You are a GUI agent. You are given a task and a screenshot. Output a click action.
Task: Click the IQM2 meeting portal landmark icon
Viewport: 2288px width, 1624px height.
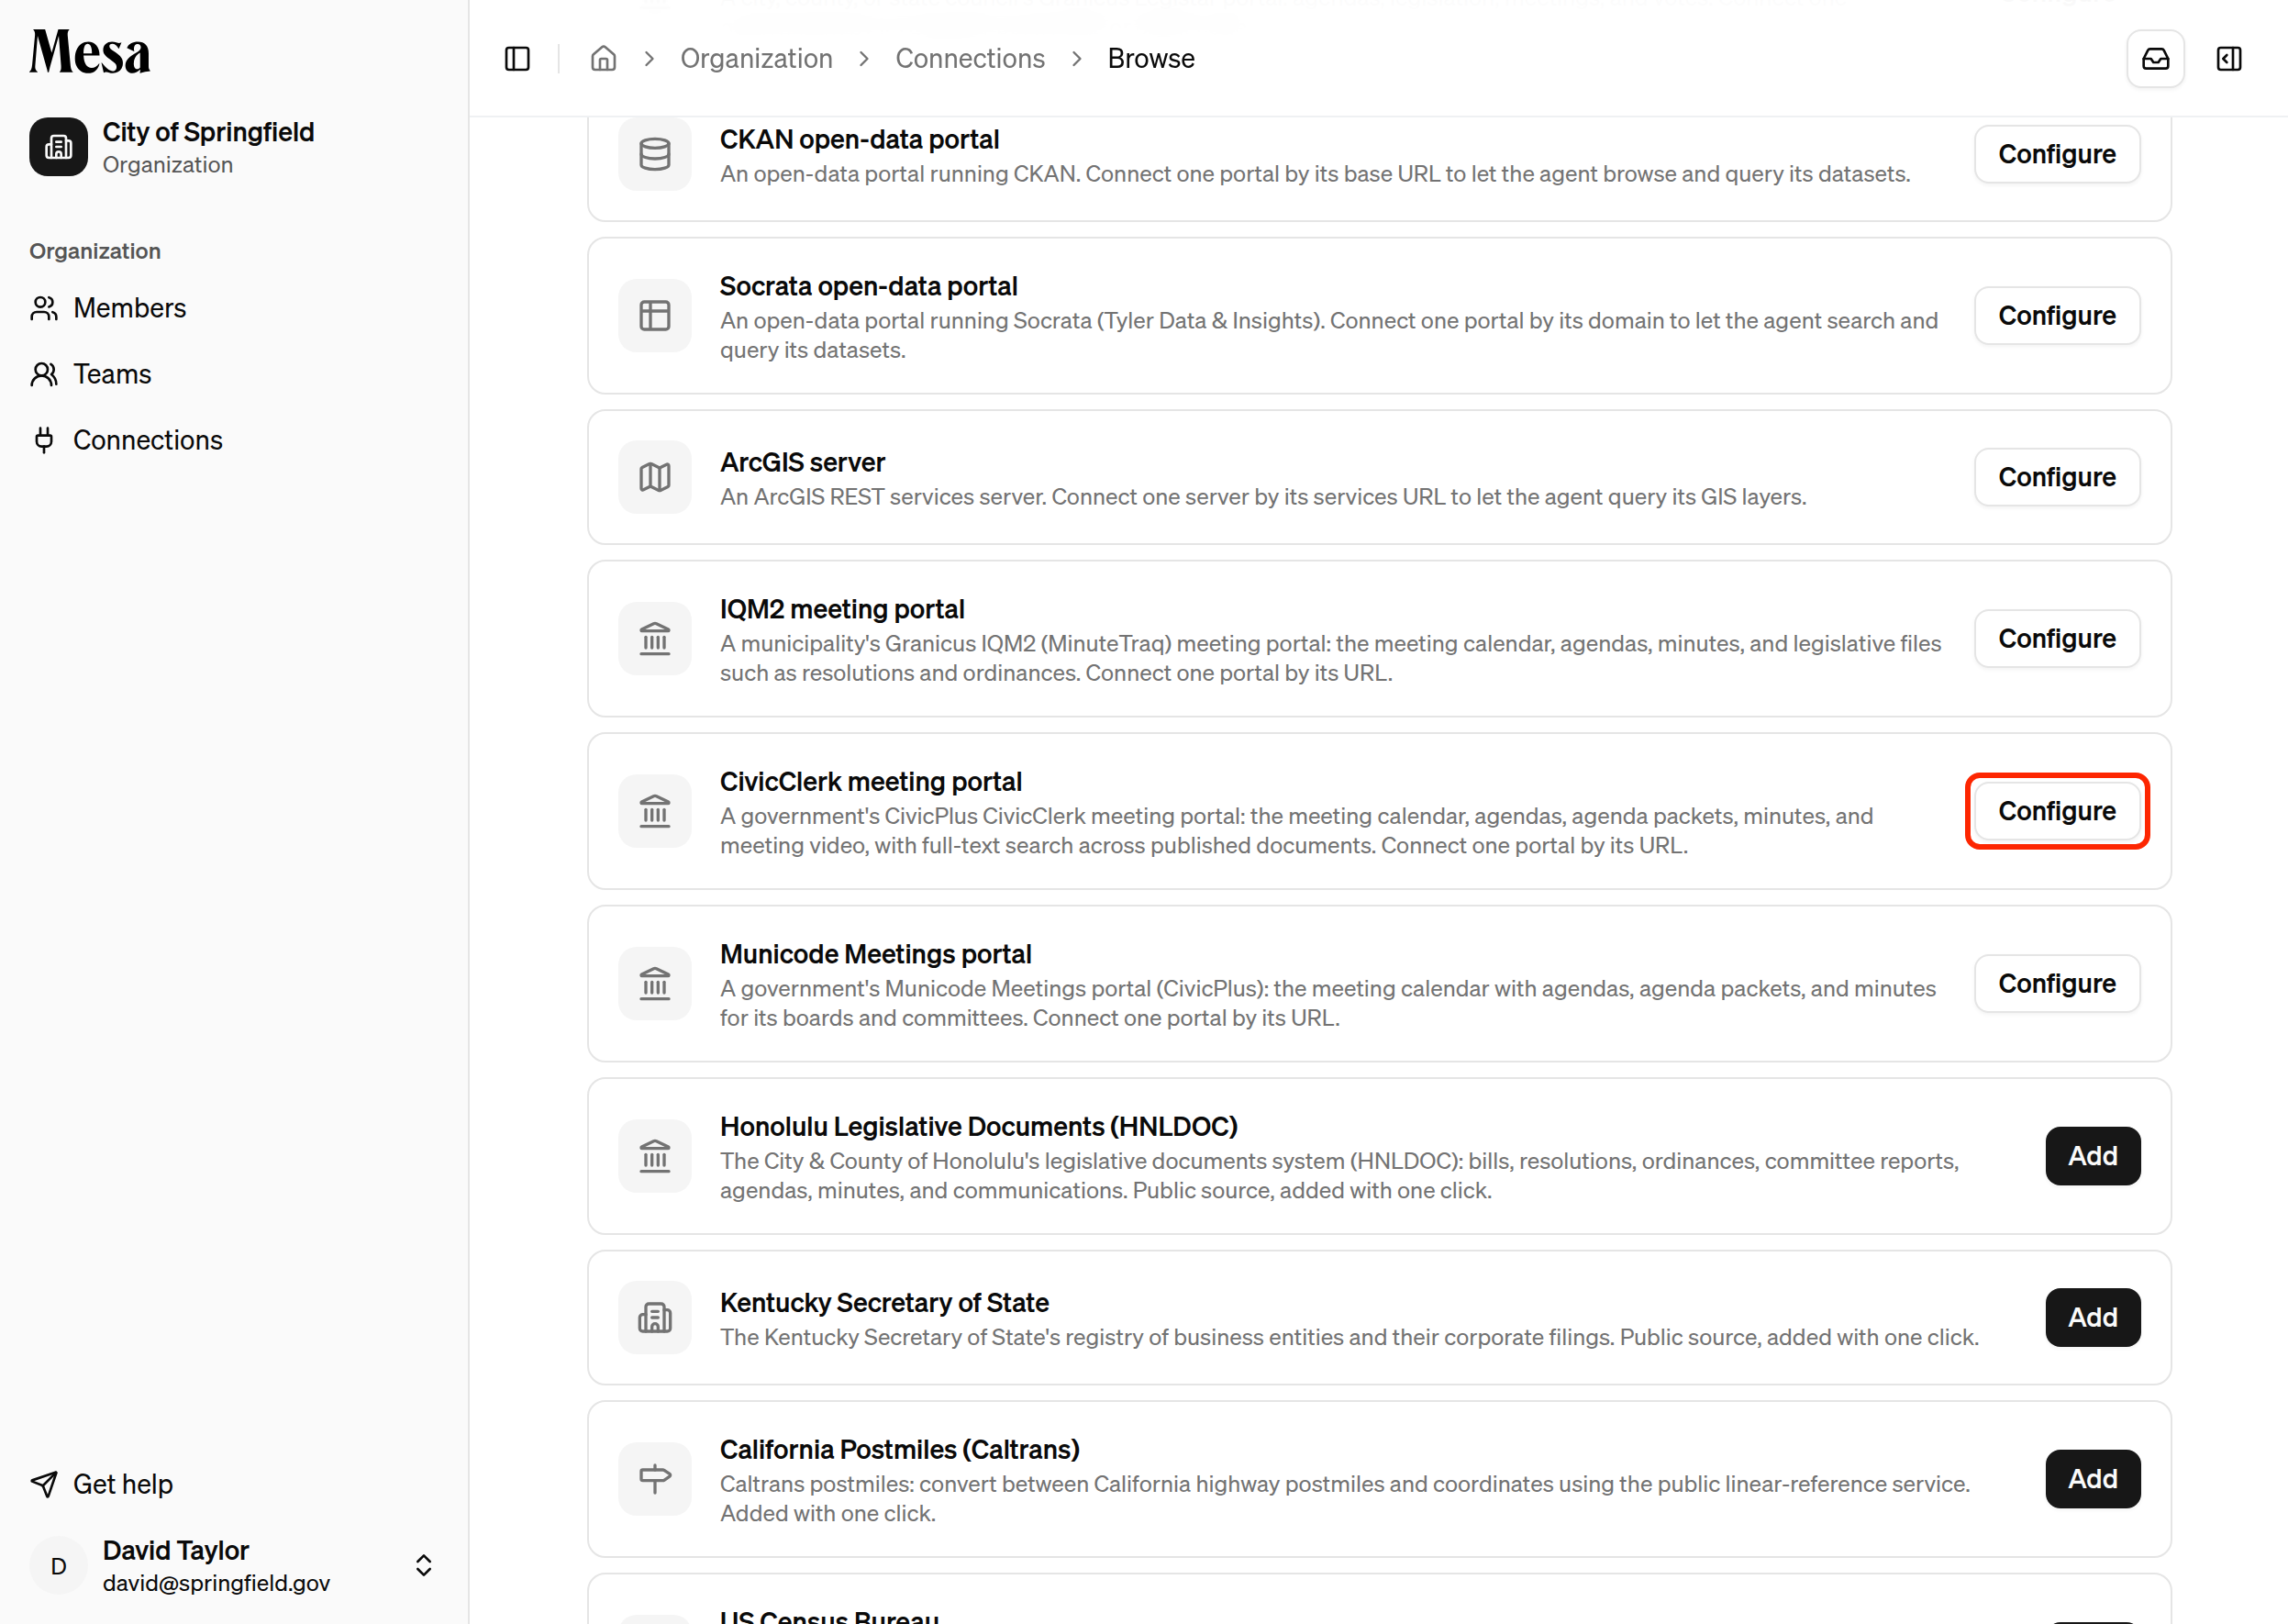click(655, 639)
